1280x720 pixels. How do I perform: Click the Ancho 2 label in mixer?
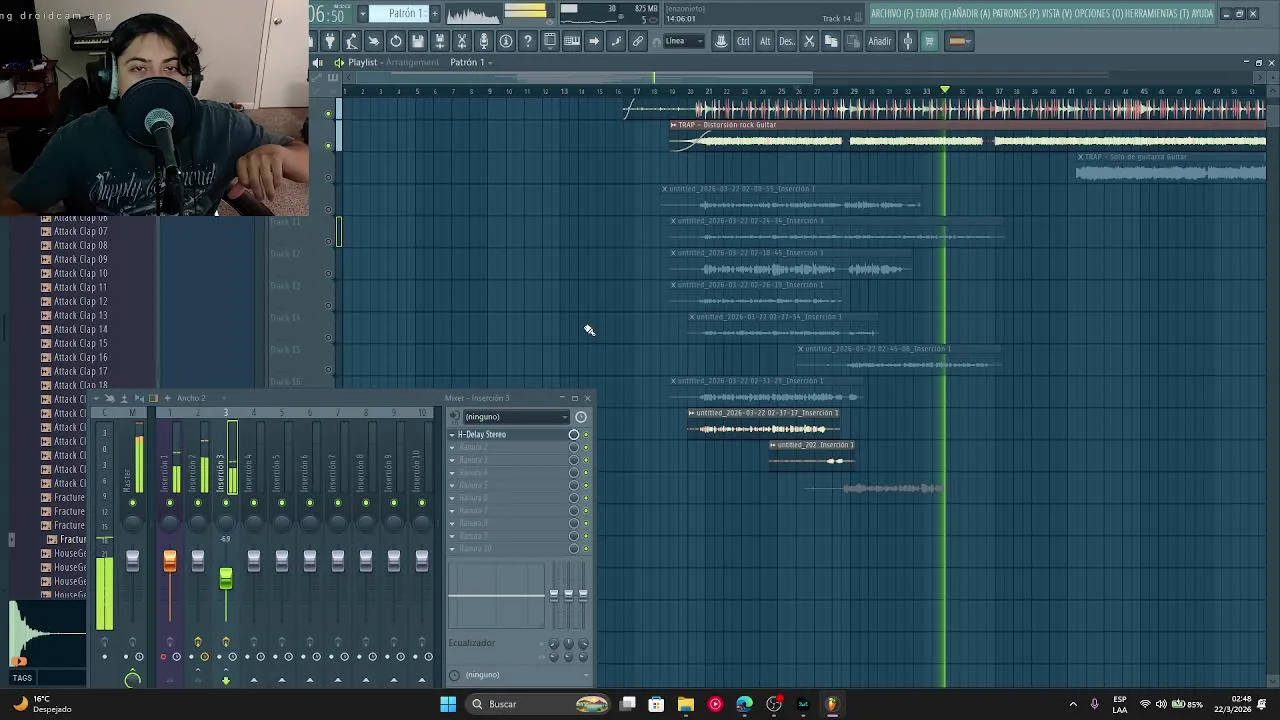click(x=191, y=398)
